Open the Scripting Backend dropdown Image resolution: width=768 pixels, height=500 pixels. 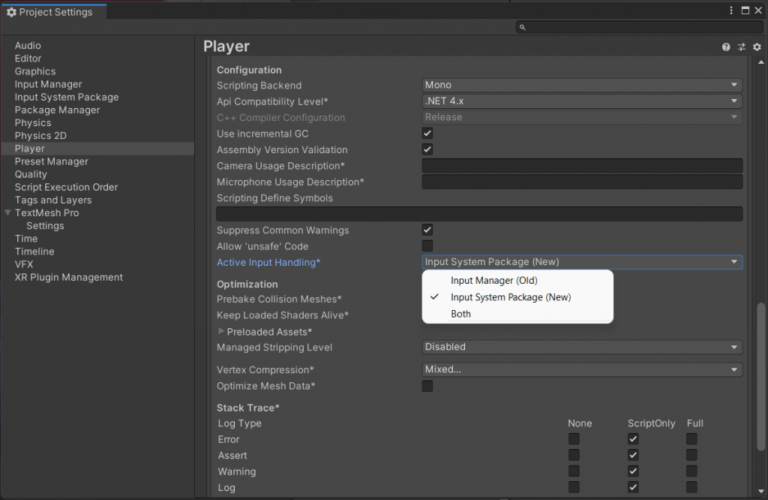pyautogui.click(x=582, y=85)
